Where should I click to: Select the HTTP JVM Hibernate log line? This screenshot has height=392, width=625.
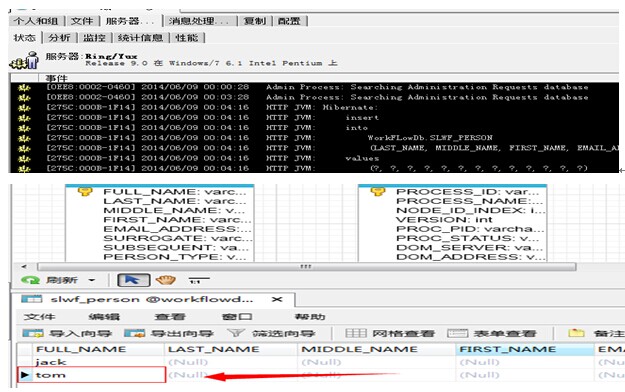point(314,107)
